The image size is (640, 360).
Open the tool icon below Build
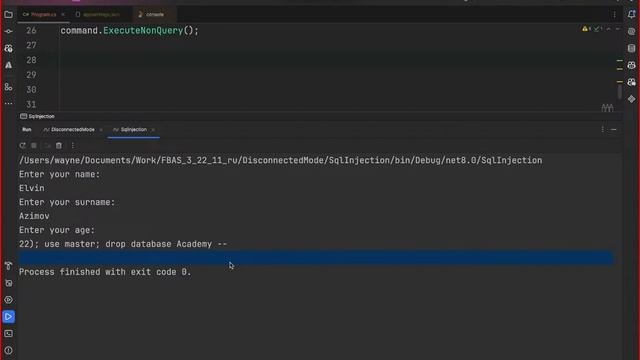click(x=8, y=283)
